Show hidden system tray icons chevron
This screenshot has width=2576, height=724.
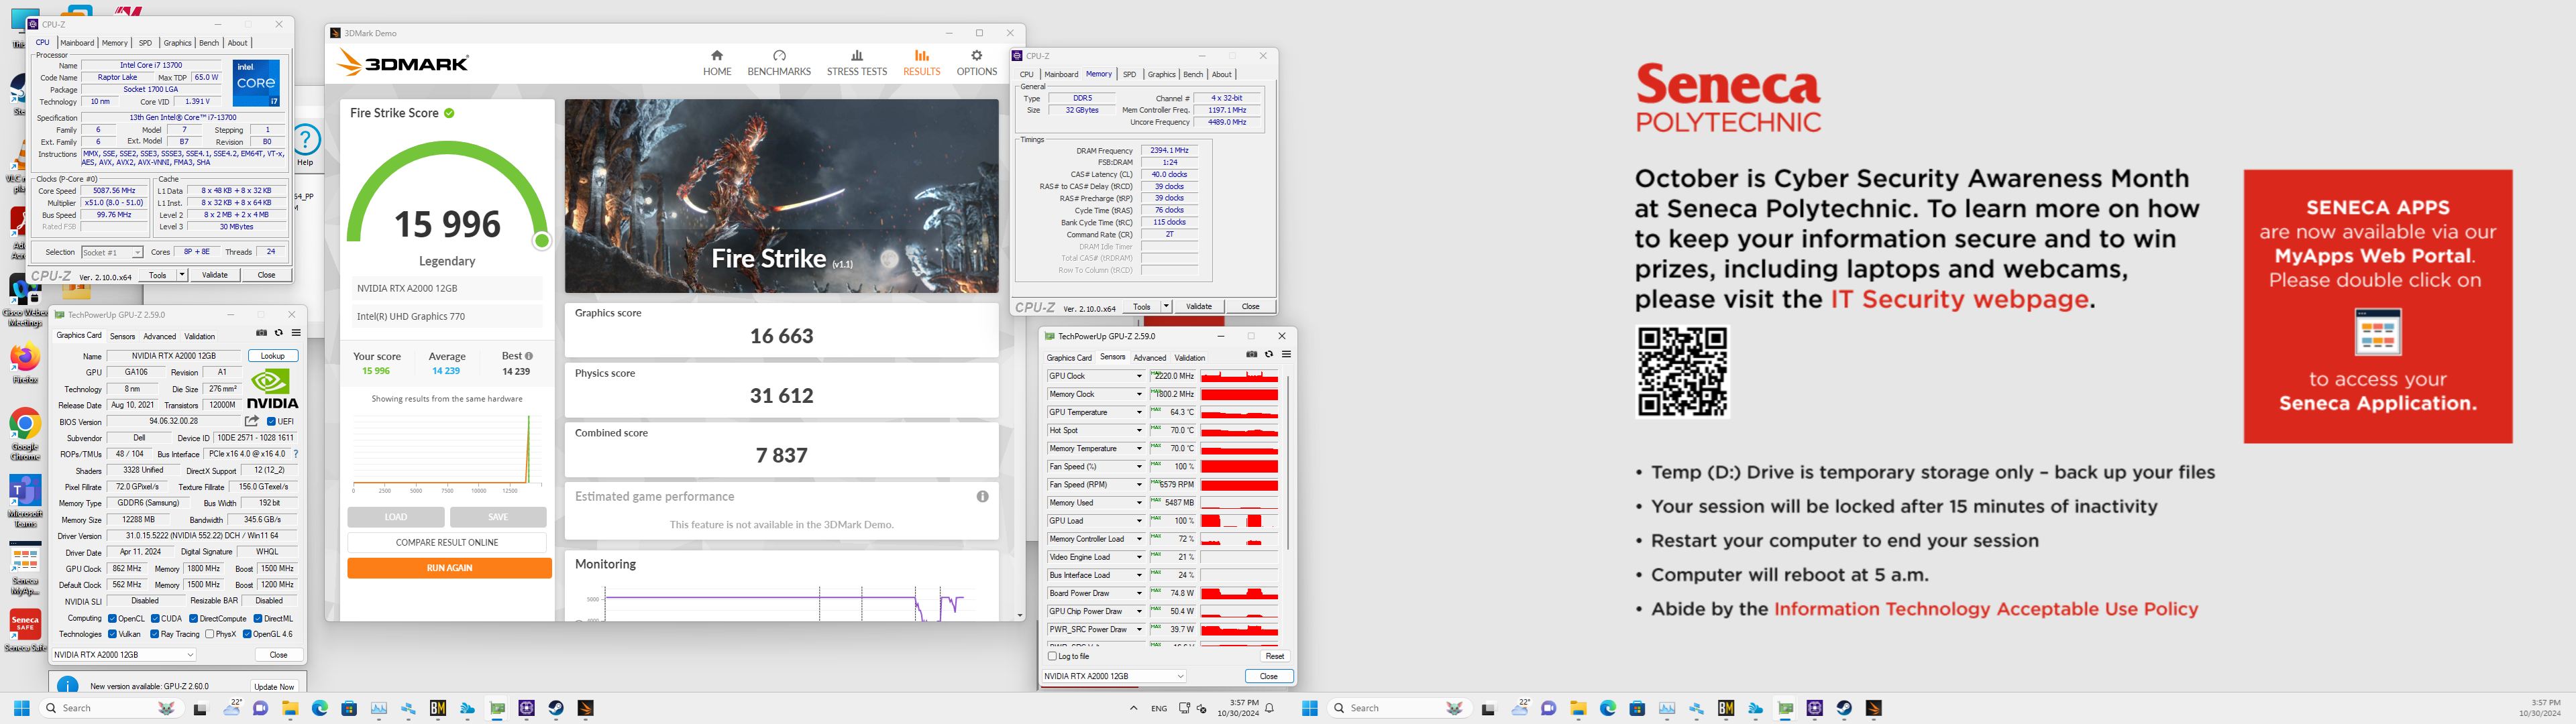(x=1133, y=708)
